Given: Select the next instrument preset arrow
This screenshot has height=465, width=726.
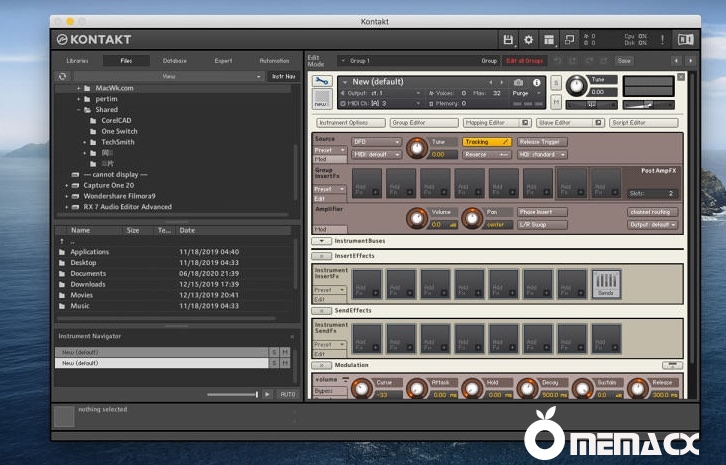Looking at the screenshot, I should coord(501,82).
